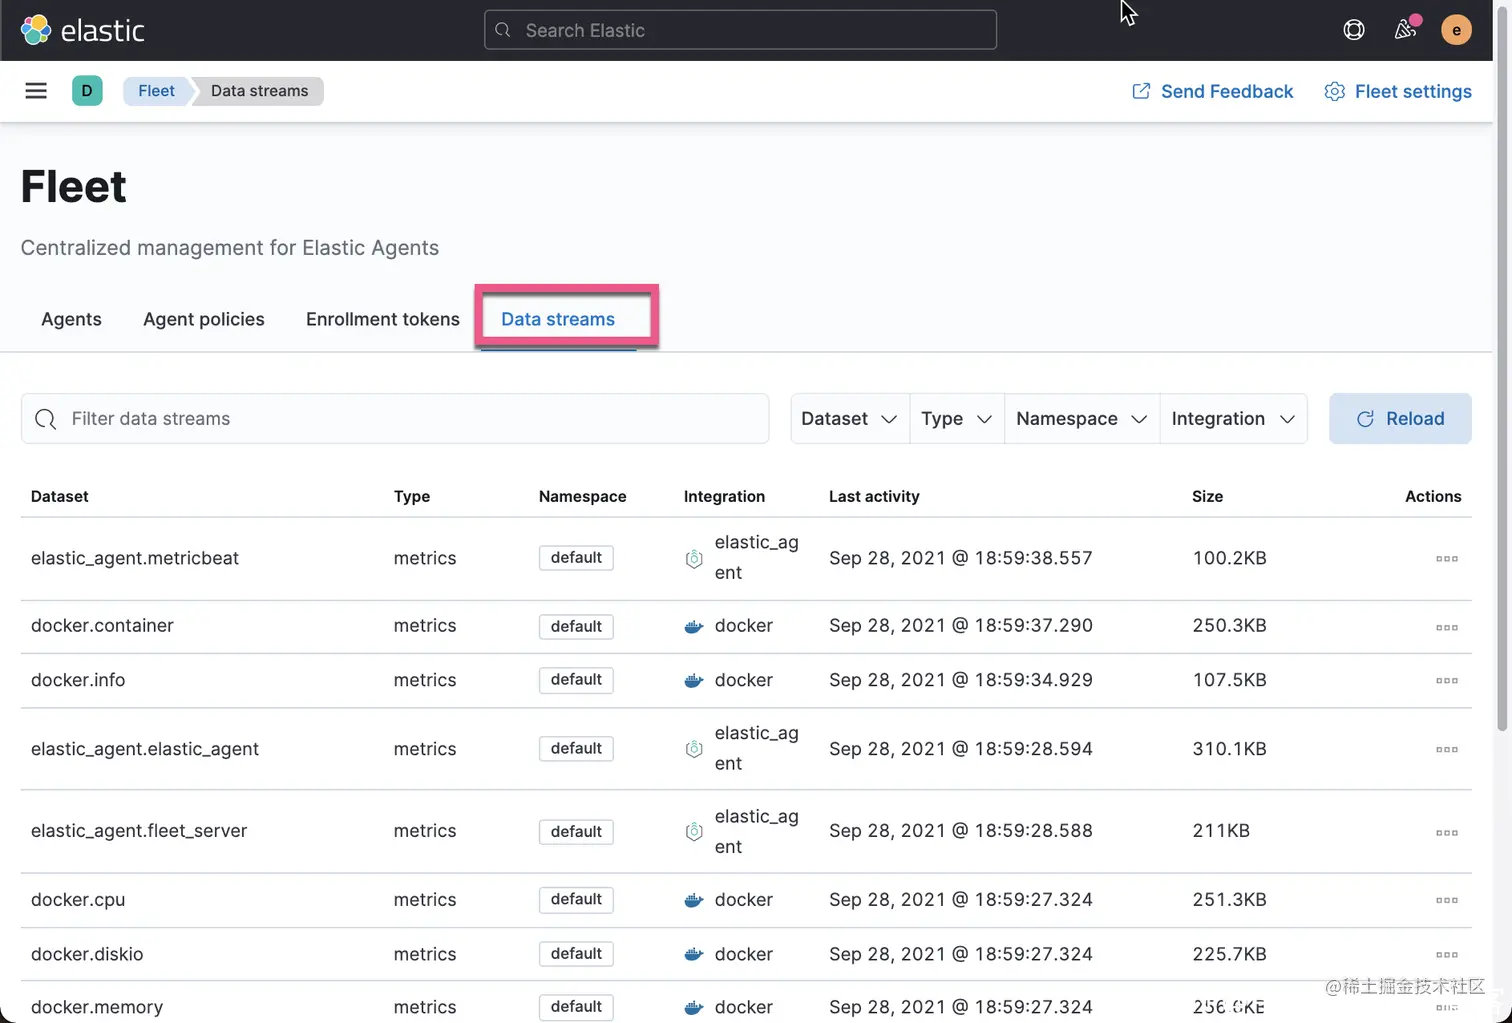
Task: Click the 310.1KB size value
Action: pyautogui.click(x=1229, y=749)
